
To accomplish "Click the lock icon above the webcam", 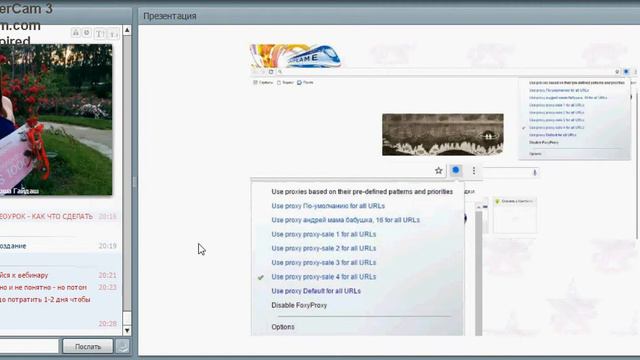I will click(x=76, y=33).
